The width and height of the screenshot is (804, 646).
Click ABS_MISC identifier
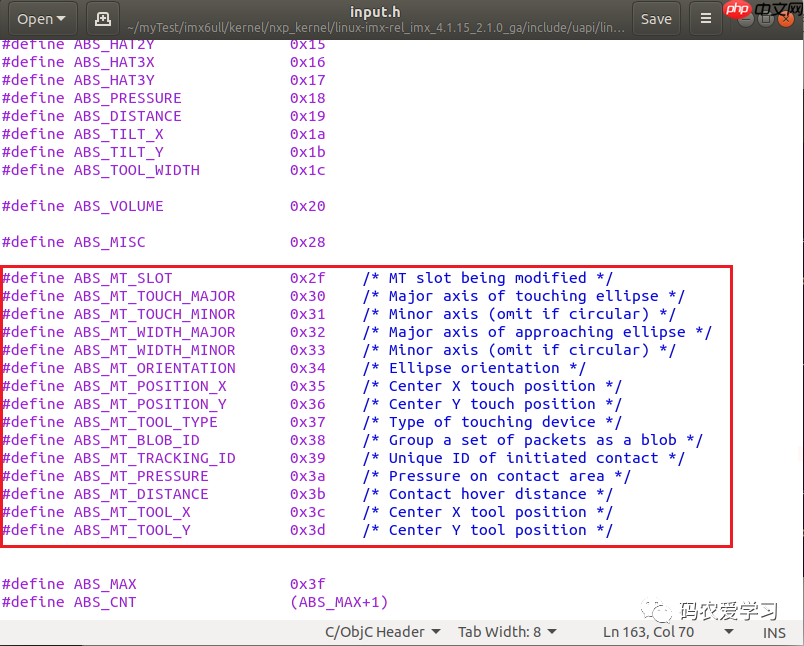(109, 242)
